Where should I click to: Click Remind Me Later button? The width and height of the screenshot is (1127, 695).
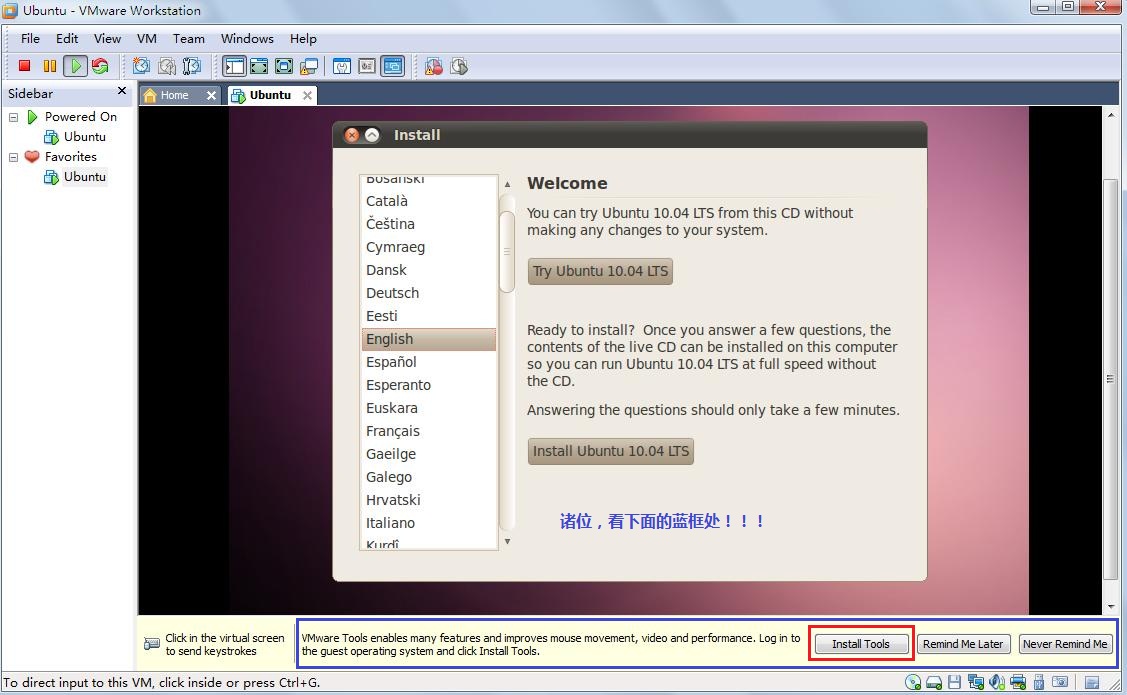coord(963,644)
